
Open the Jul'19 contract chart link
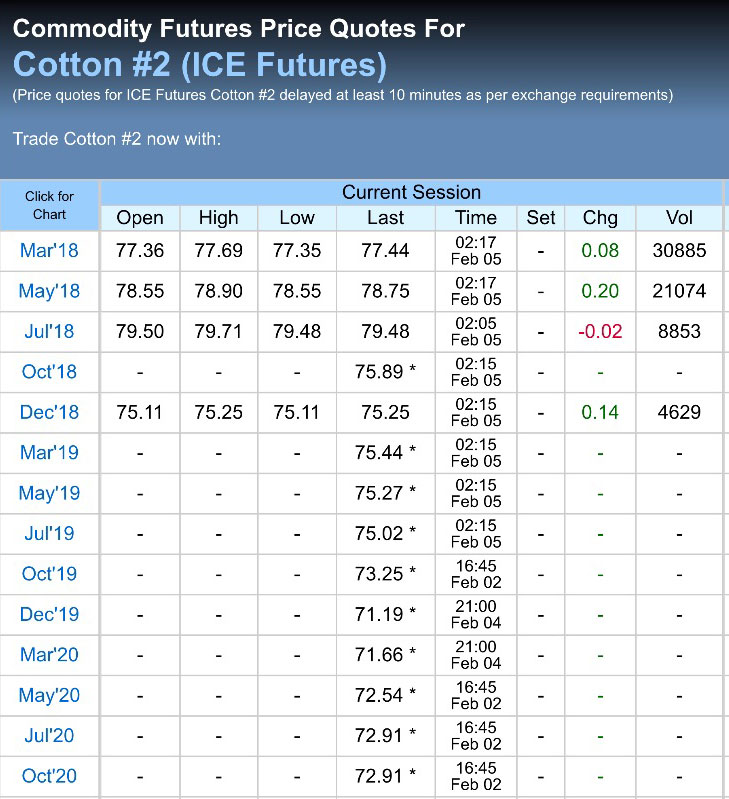tap(49, 533)
